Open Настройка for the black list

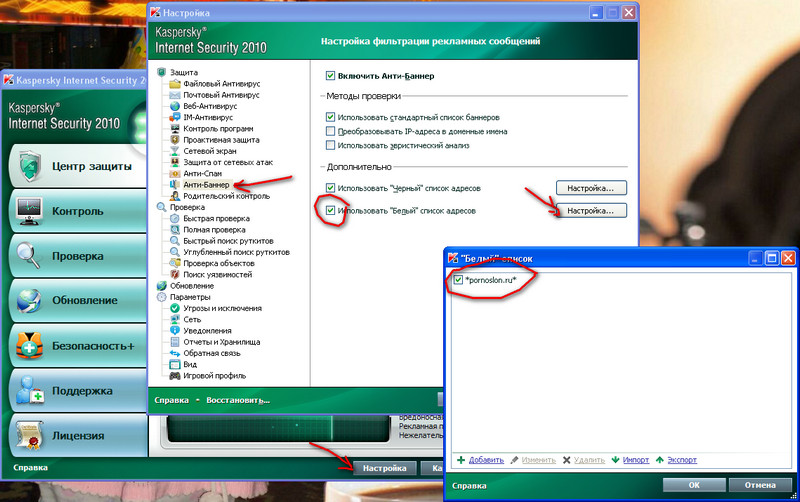coord(591,188)
